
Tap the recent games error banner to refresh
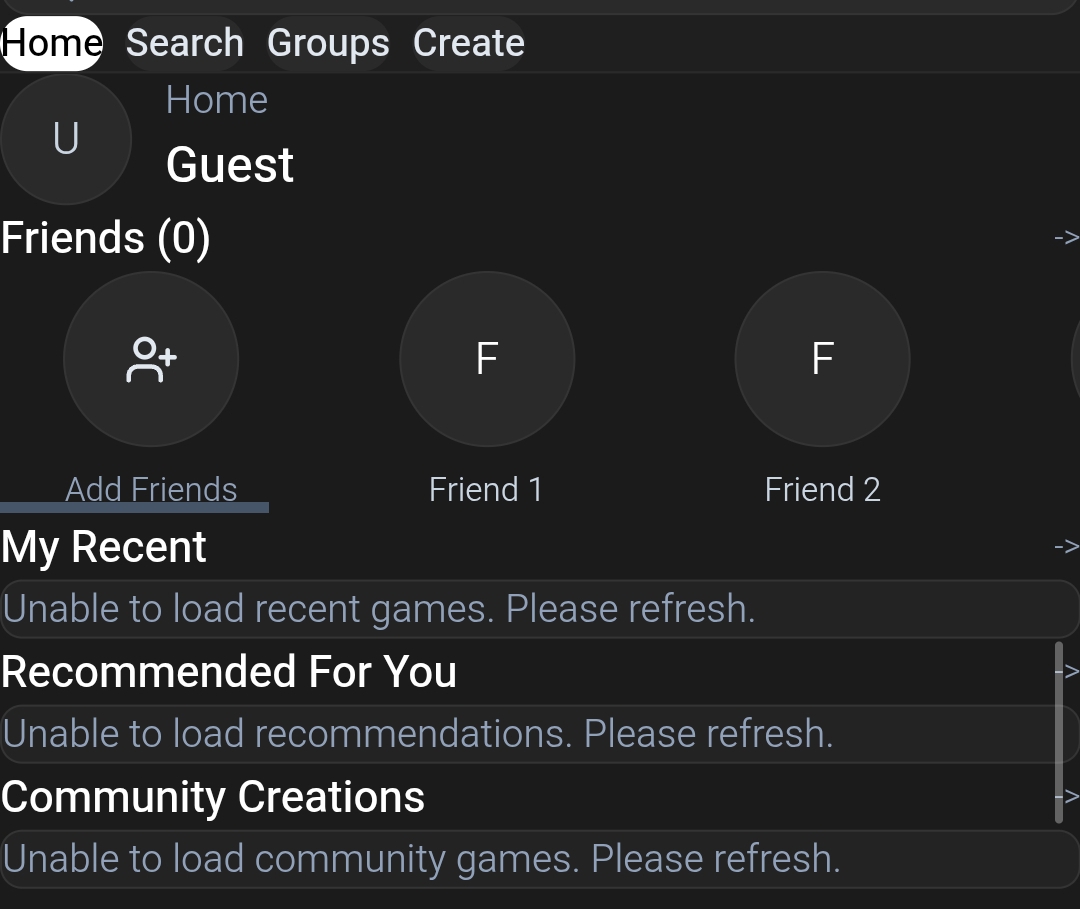pos(540,608)
